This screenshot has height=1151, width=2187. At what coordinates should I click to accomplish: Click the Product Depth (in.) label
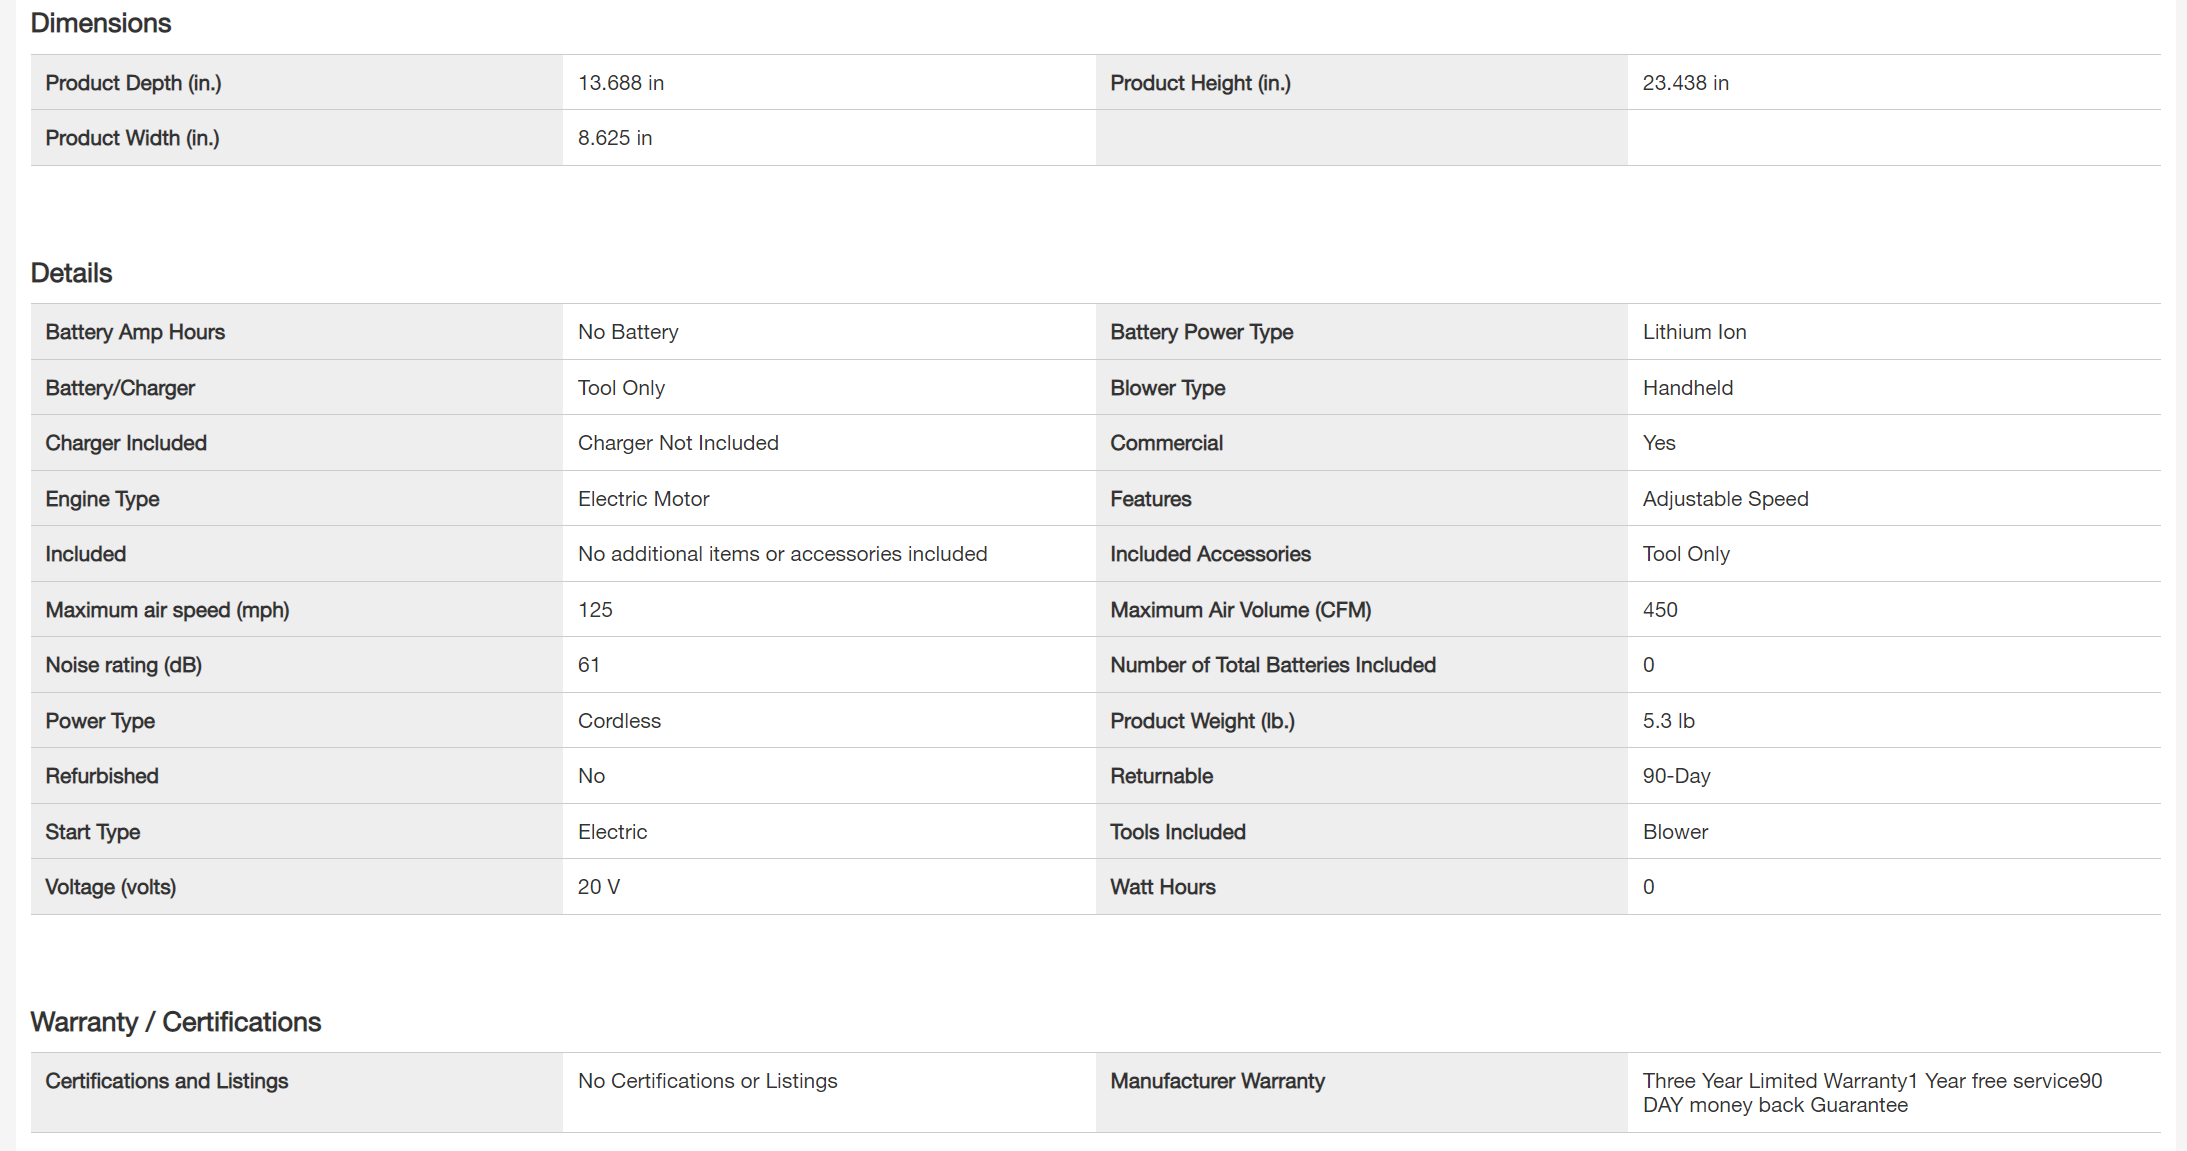[133, 83]
